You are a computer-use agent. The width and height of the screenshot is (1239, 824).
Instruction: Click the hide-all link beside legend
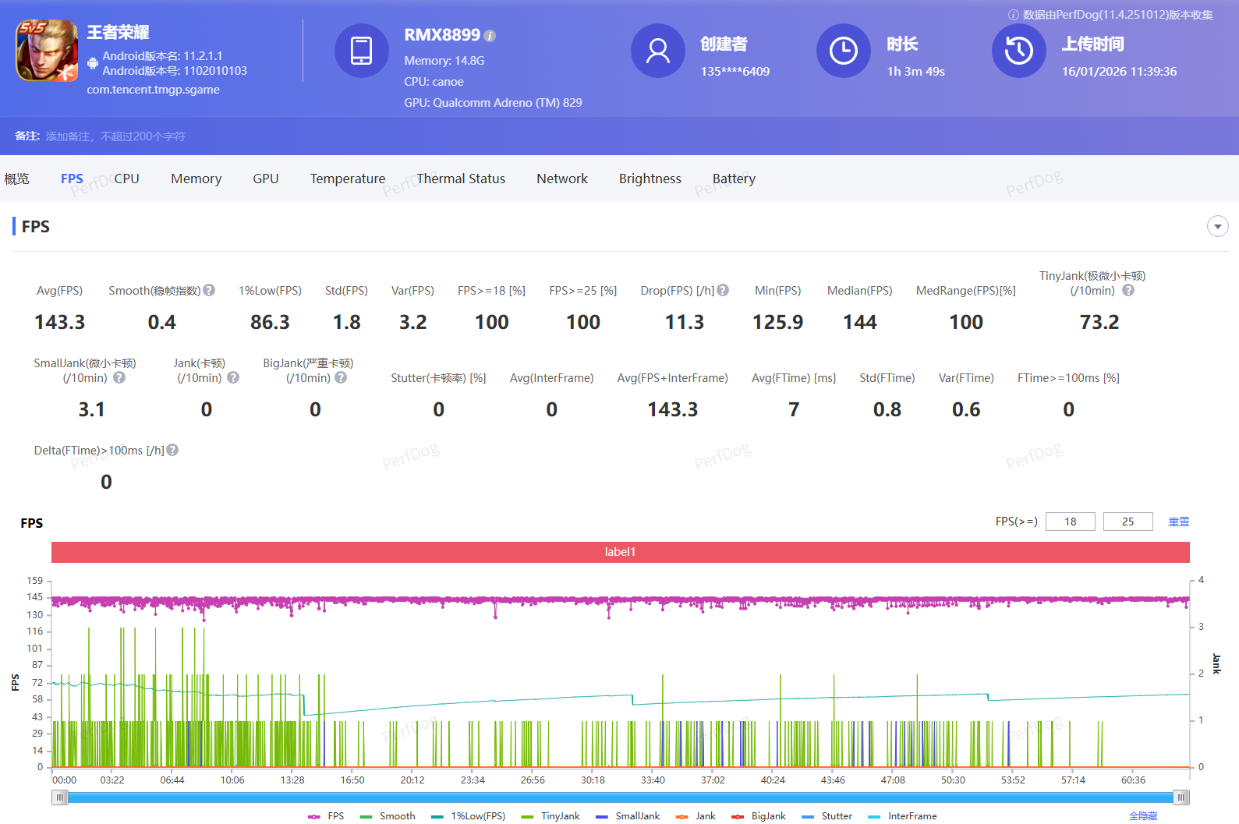(x=1143, y=816)
